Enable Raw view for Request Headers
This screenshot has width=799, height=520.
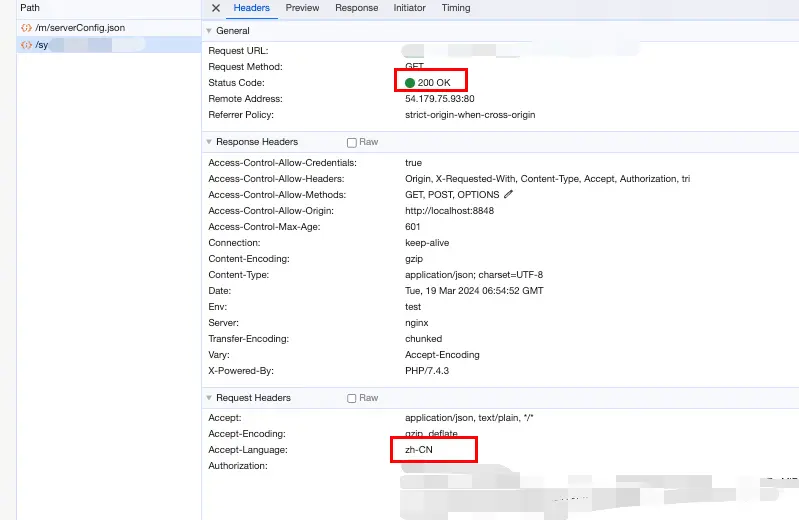tap(352, 398)
